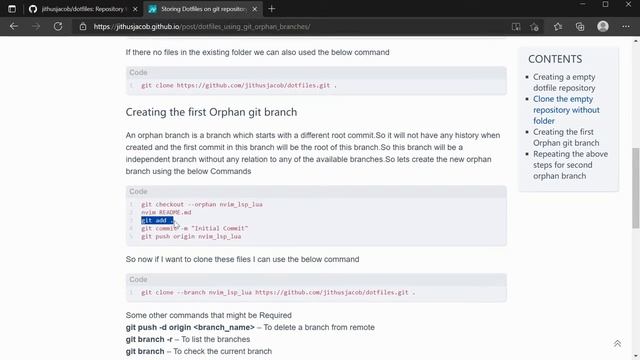
Task: Maximize the browser window
Action: click(x=605, y=4)
